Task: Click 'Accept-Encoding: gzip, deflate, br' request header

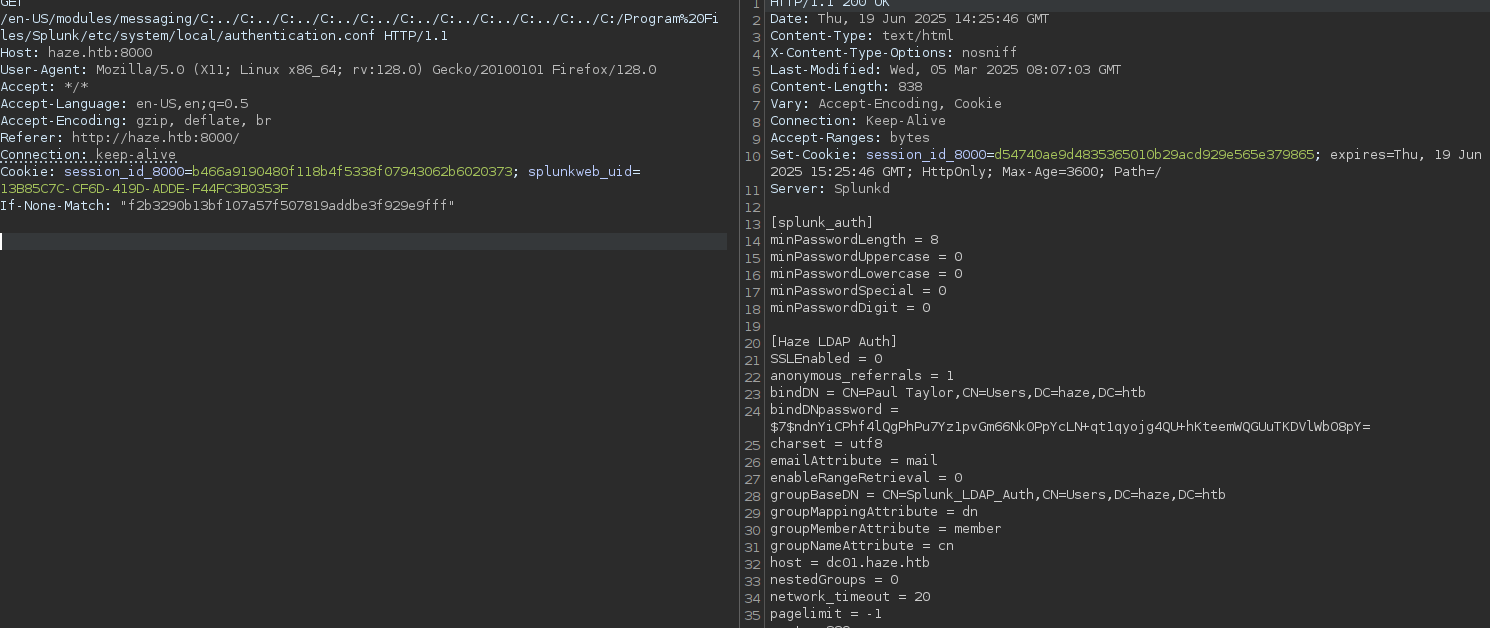Action: coord(136,120)
